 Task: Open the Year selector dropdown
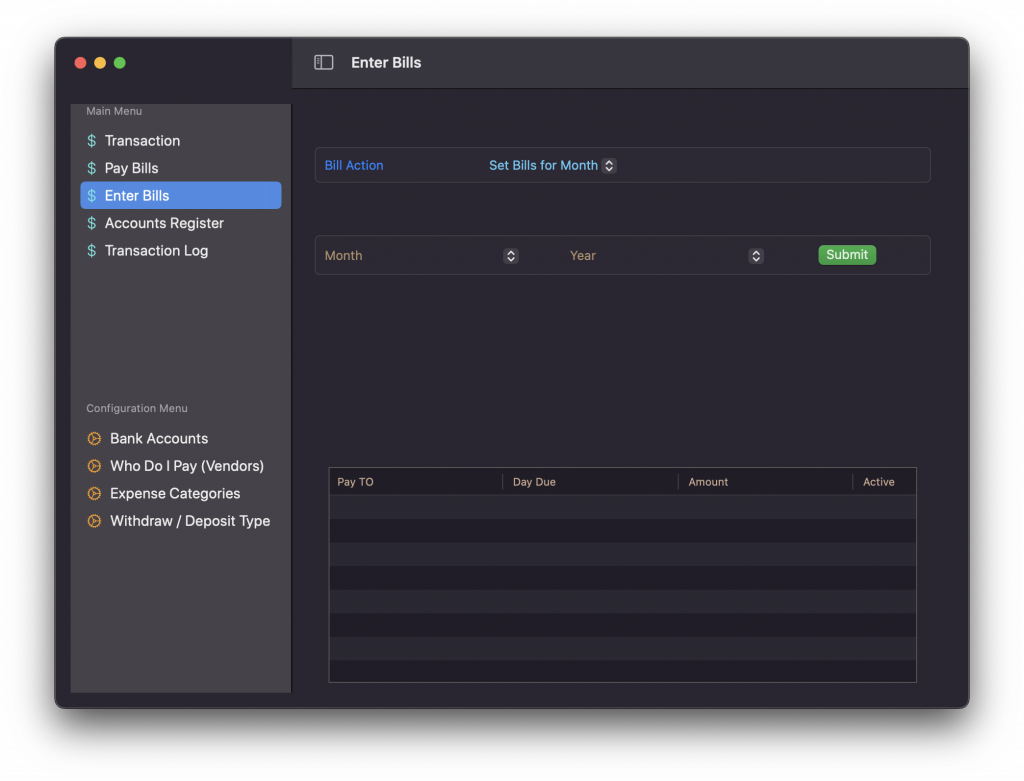(756, 256)
